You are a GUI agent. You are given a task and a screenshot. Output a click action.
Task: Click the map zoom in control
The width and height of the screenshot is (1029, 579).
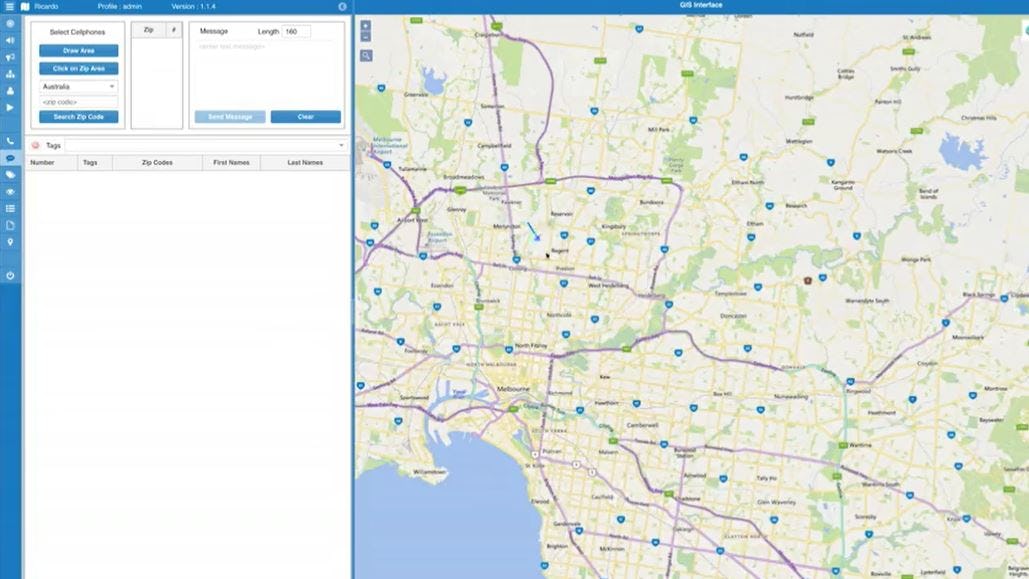(x=366, y=24)
